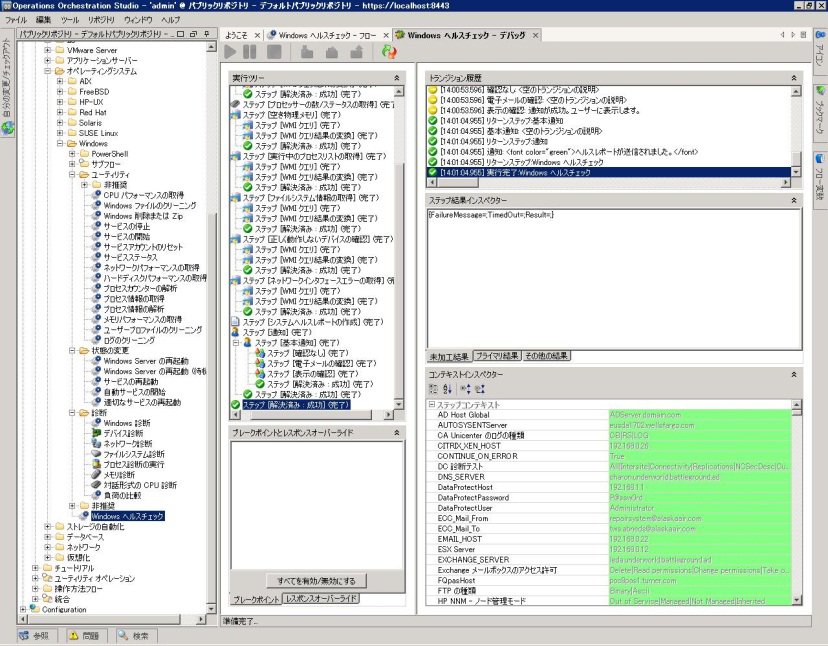
Task: Open the 編集 menu
Action: pos(43,20)
